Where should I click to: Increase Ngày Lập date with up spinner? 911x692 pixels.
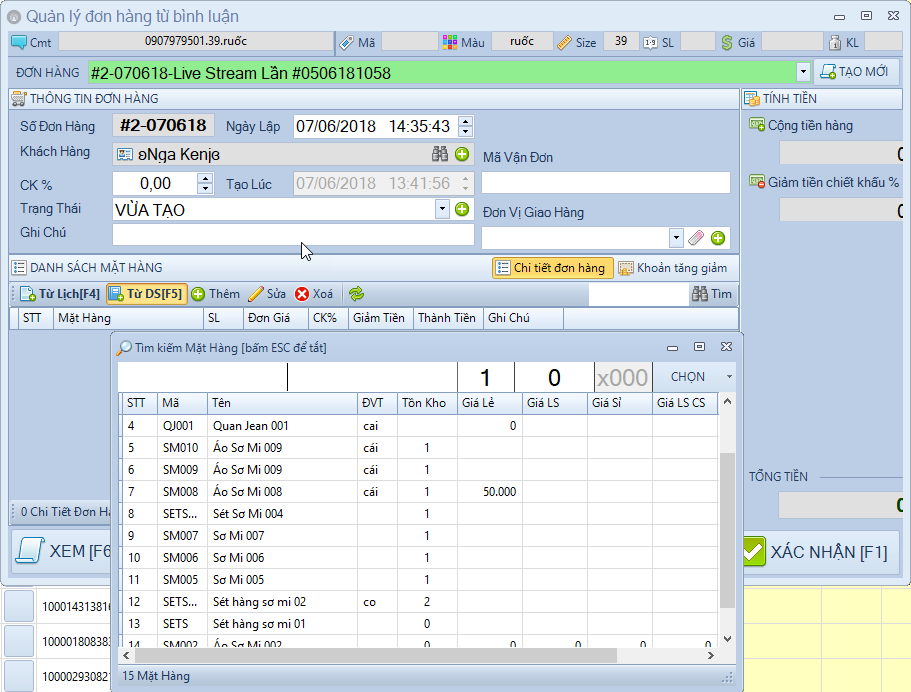[465, 121]
